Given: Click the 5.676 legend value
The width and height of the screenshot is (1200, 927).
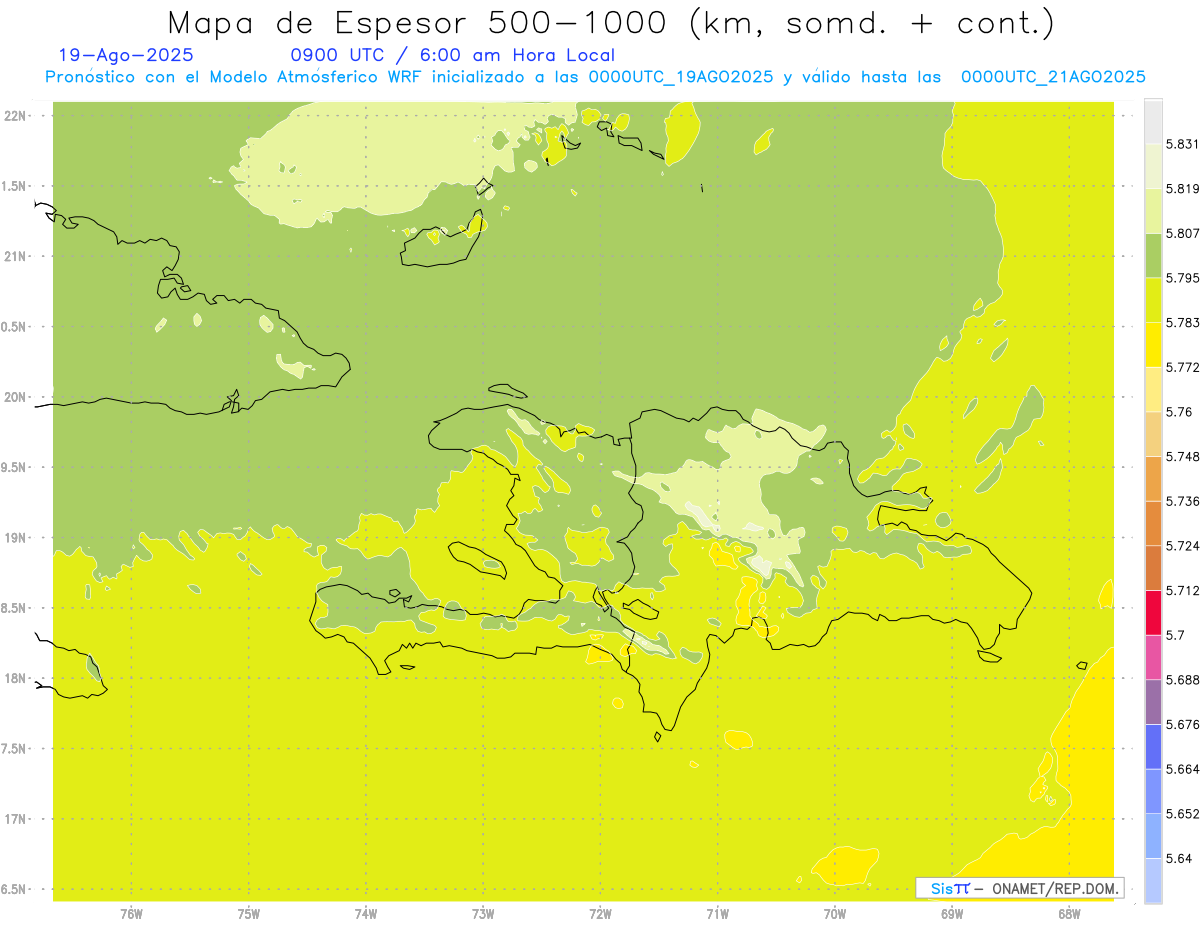Looking at the screenshot, I should (x=1183, y=724).
